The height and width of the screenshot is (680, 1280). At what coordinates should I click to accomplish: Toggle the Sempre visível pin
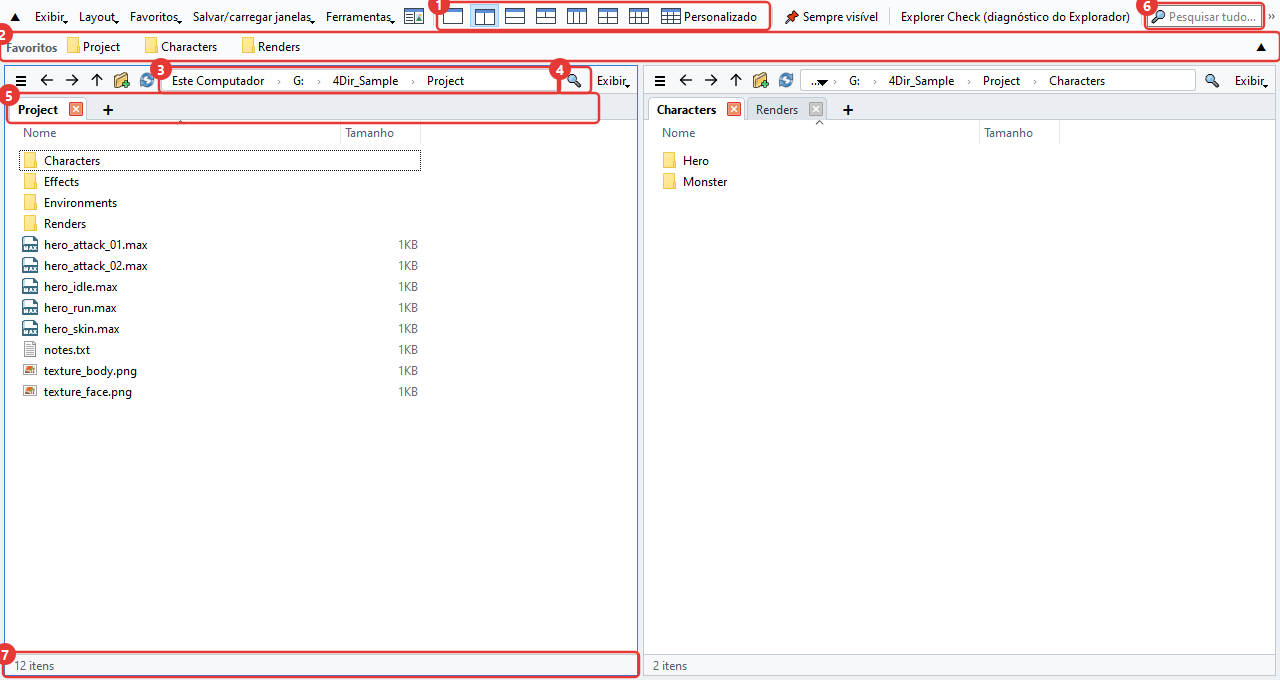[x=831, y=17]
